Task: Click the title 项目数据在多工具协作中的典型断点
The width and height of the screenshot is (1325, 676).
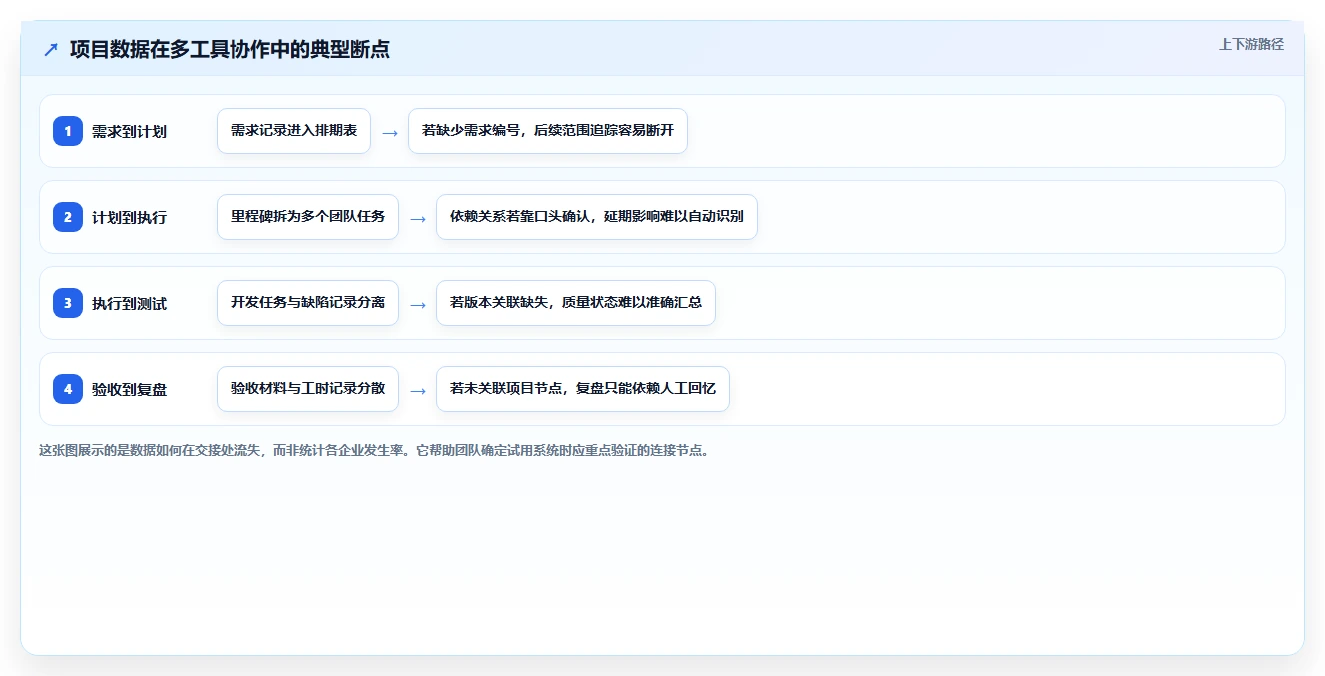Action: point(230,49)
